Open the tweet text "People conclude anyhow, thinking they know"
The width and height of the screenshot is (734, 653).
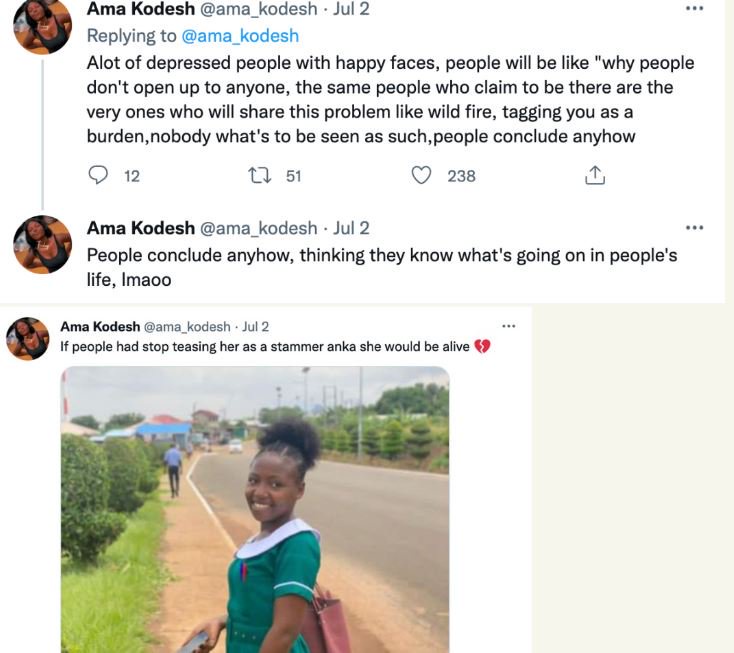coord(380,256)
